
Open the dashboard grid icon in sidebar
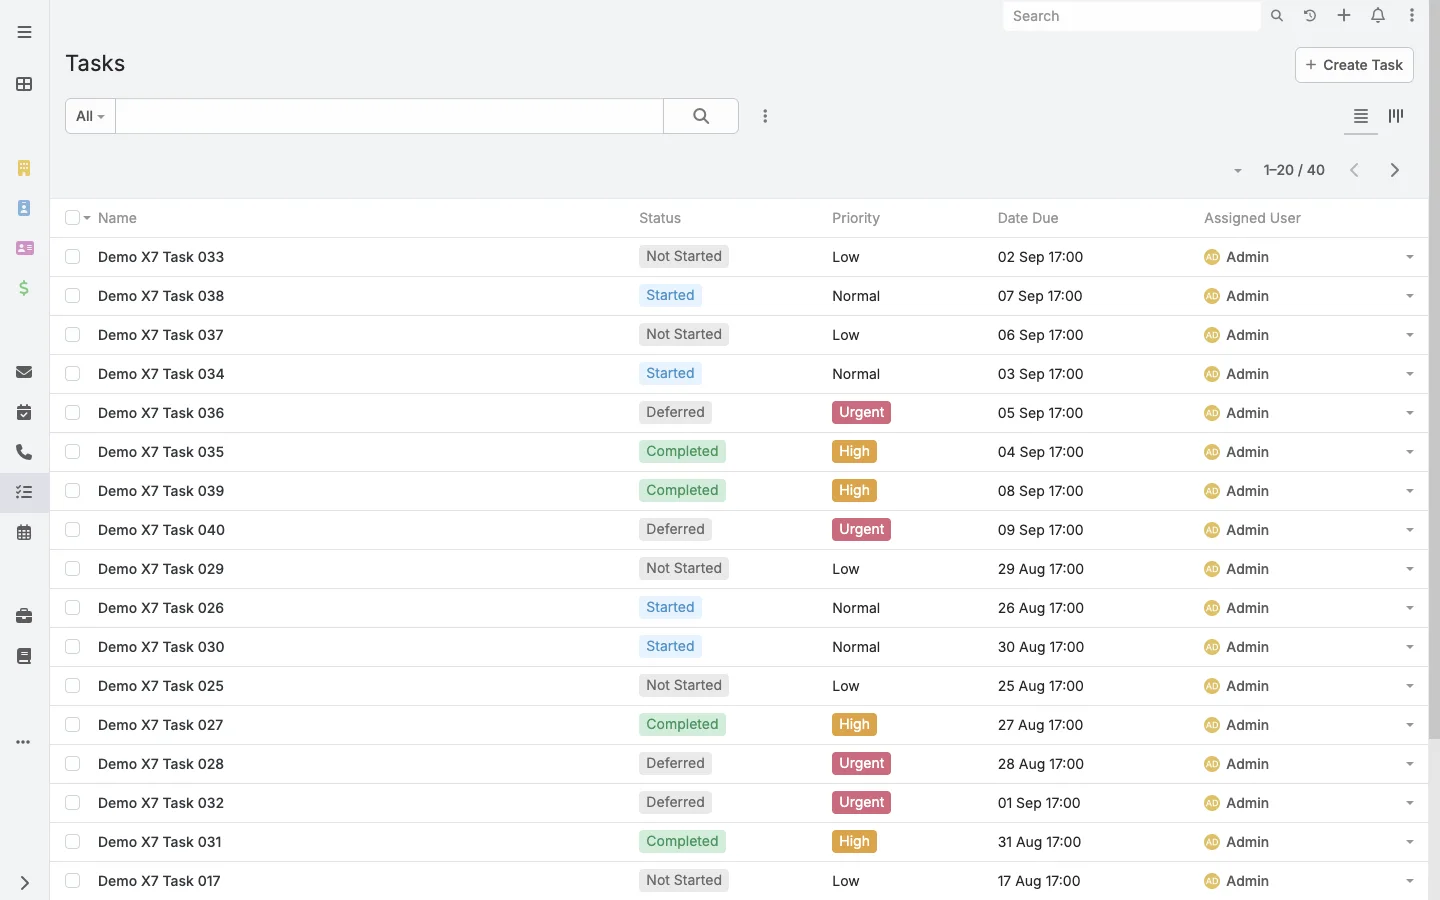pos(24,84)
